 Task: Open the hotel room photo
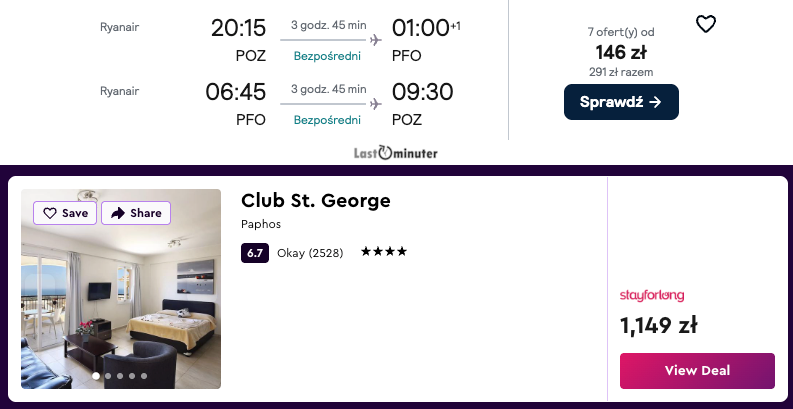[x=121, y=300]
